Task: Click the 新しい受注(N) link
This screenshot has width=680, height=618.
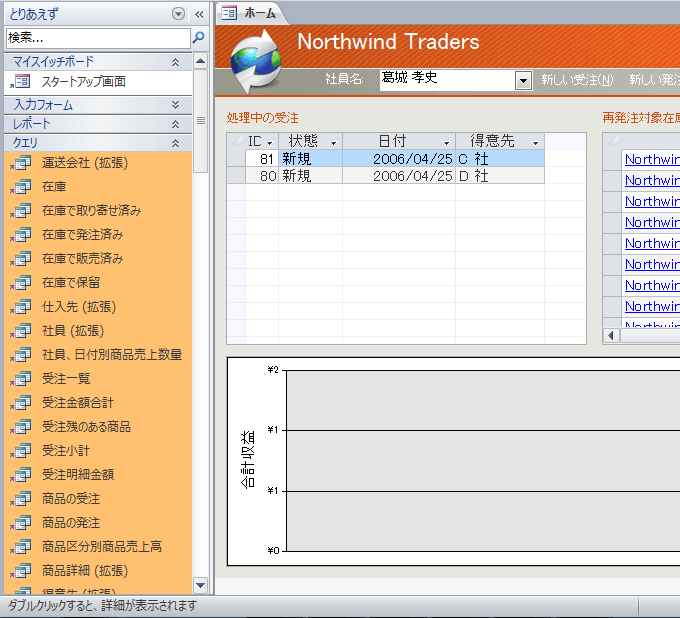Action: click(577, 80)
